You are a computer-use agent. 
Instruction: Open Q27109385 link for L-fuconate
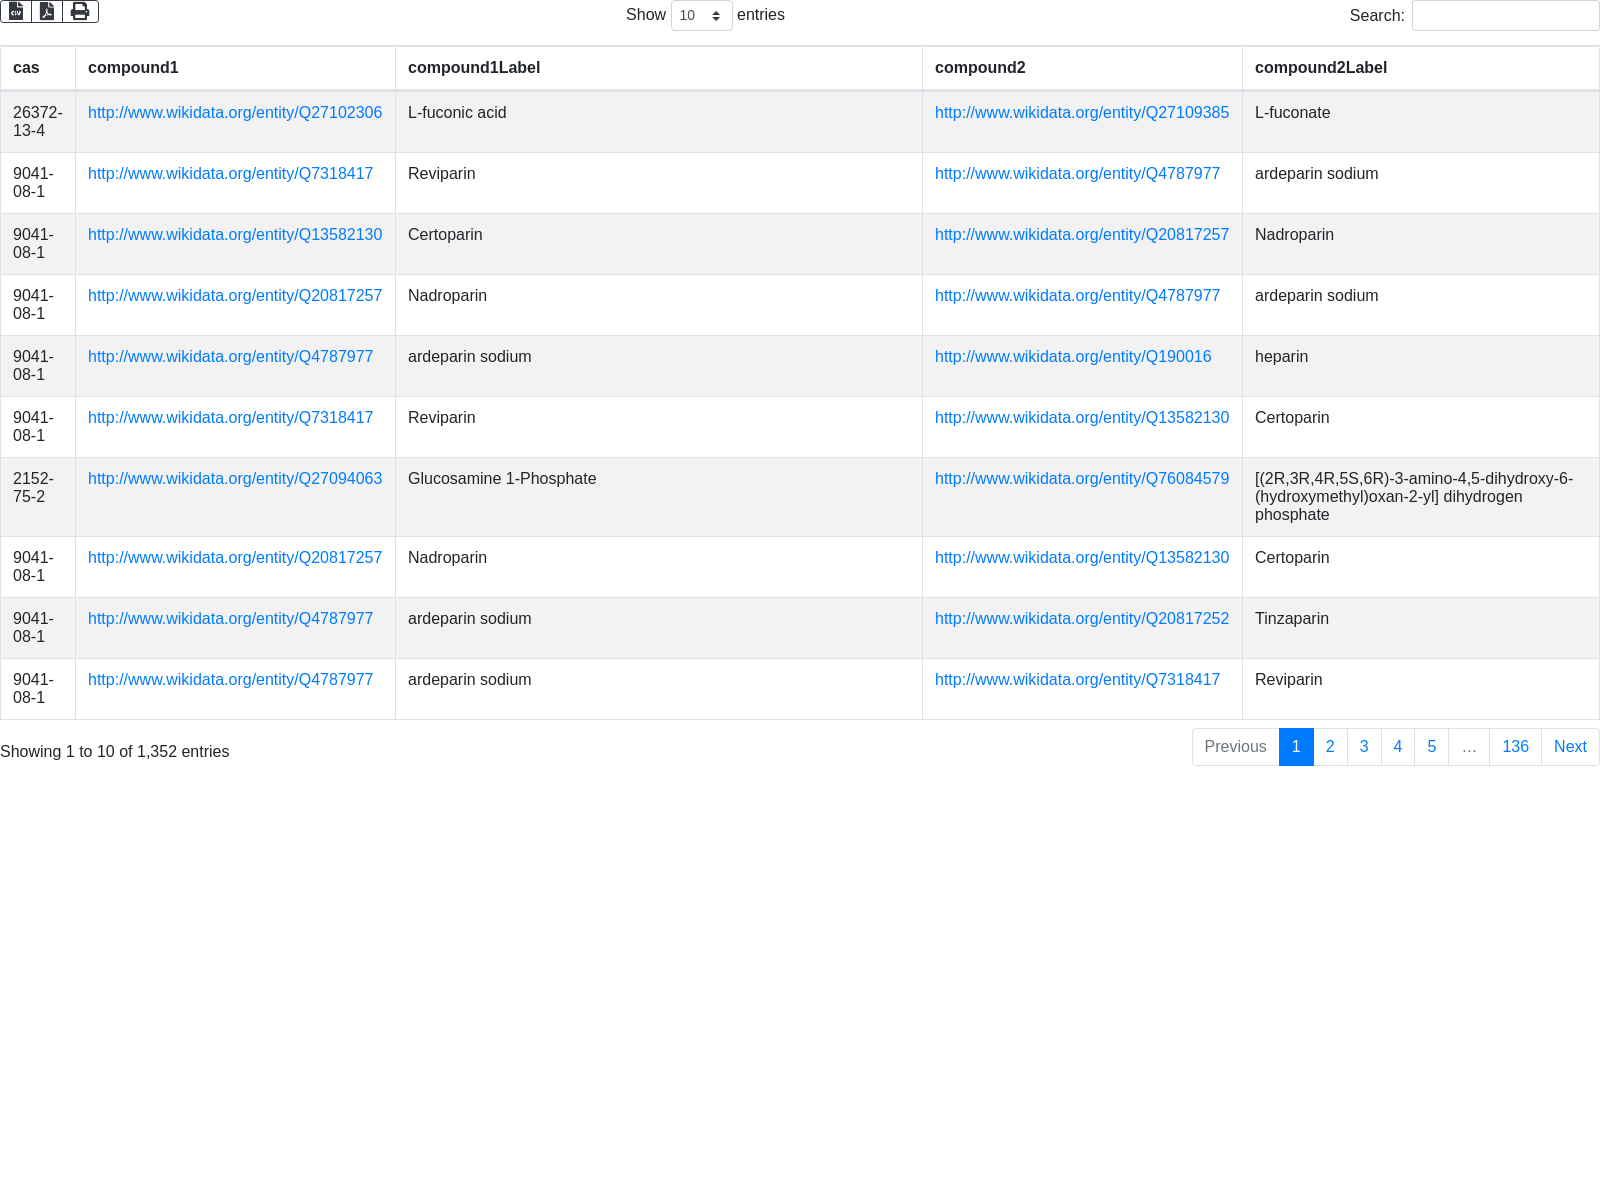point(1082,113)
